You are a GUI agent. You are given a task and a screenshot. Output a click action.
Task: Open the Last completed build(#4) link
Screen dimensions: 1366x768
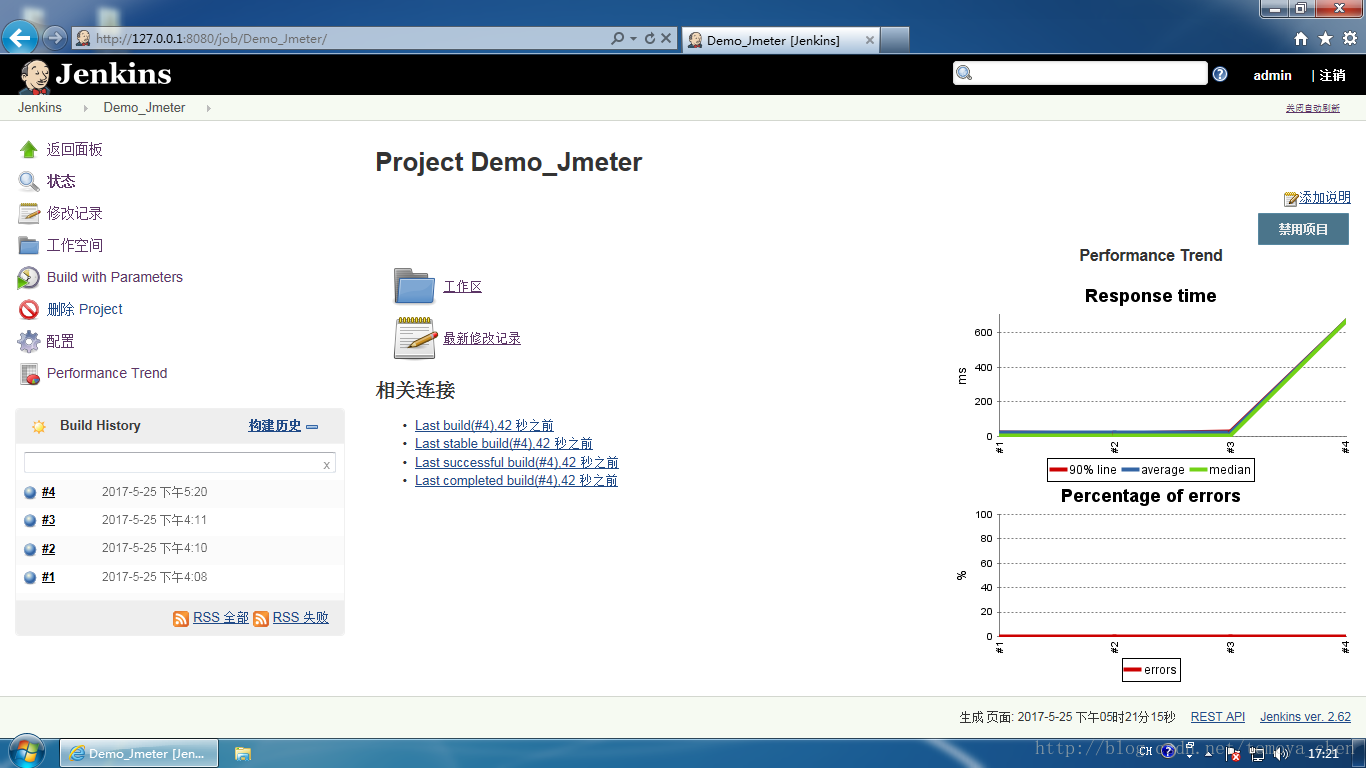tap(516, 481)
